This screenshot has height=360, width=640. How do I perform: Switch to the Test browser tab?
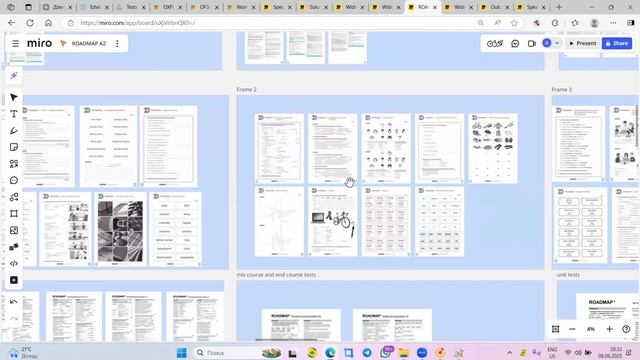131,7
